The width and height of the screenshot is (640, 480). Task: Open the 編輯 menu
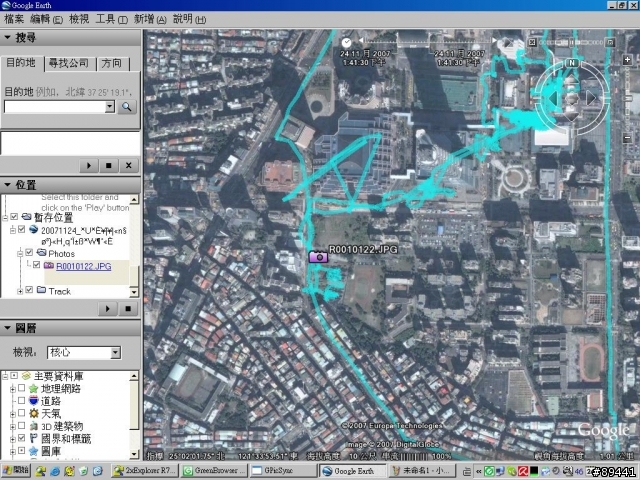click(46, 19)
